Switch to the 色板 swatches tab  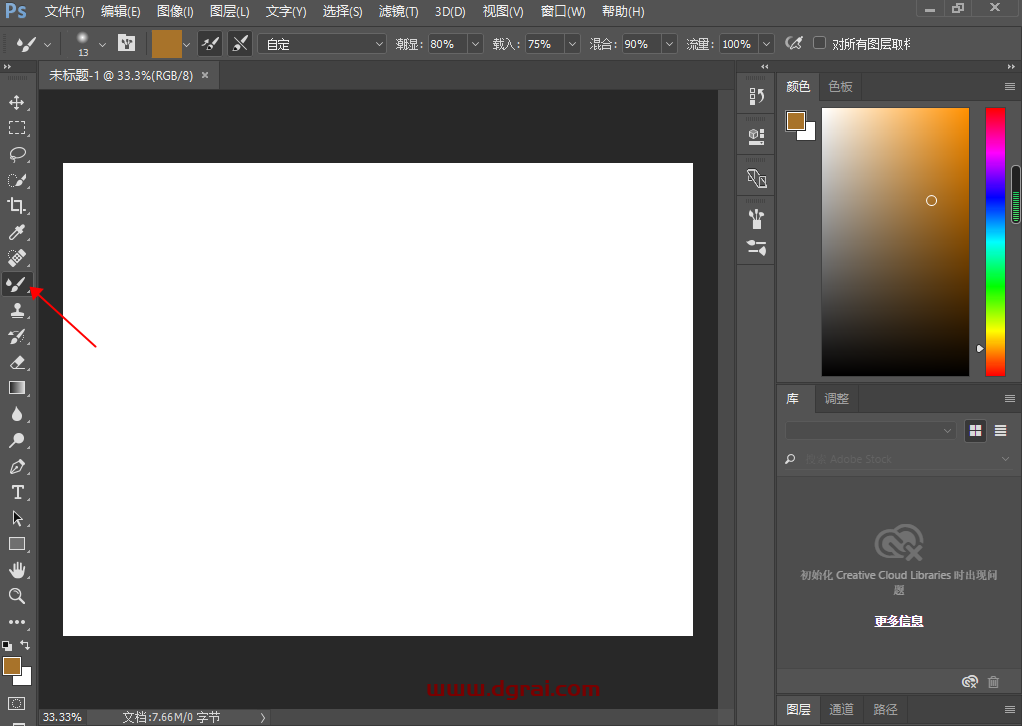[841, 87]
